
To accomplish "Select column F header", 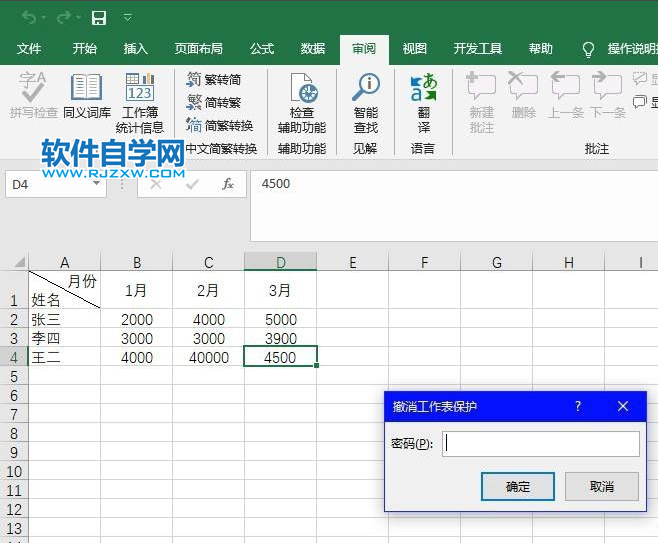I will (425, 262).
